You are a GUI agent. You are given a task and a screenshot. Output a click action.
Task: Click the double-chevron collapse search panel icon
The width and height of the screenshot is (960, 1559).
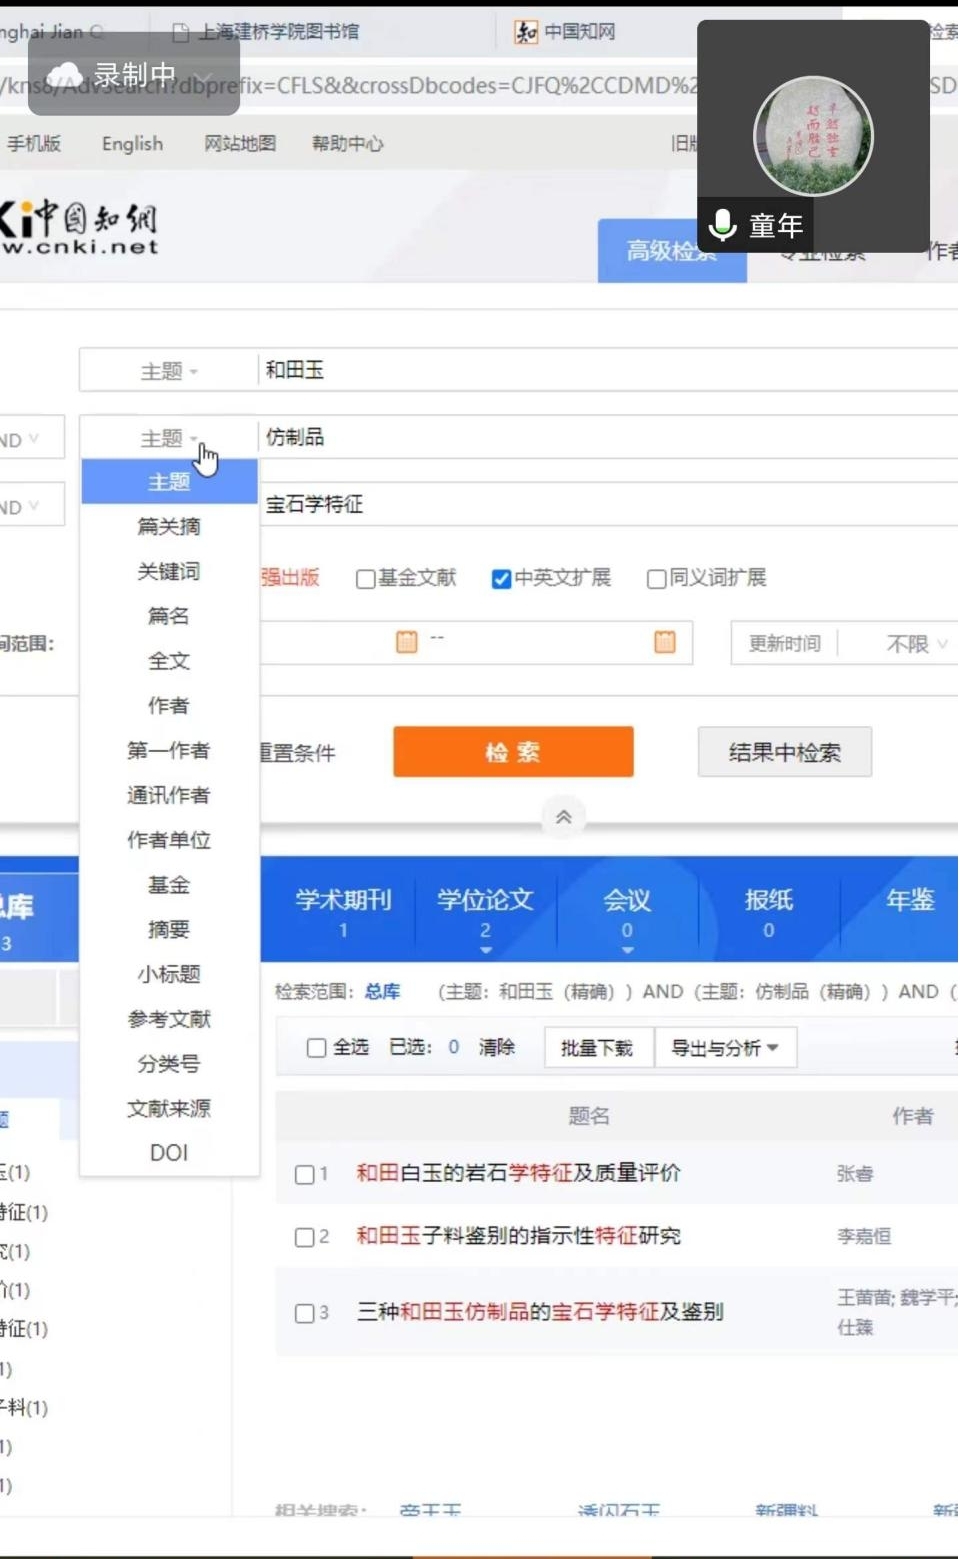pos(564,817)
